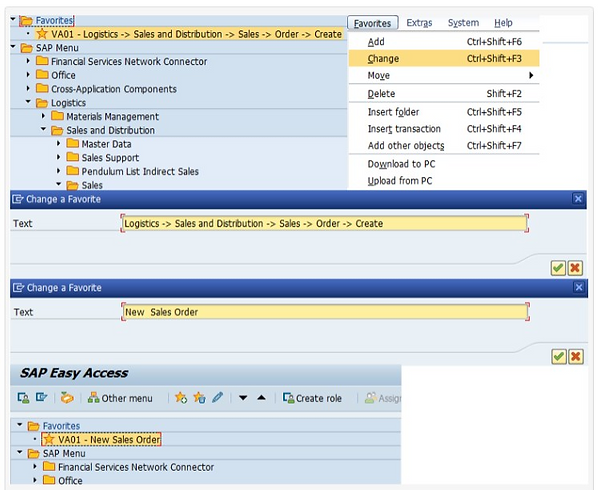Click the star icon of VA01 New Sales Order
Image resolution: width=600 pixels, height=490 pixels.
(49, 440)
